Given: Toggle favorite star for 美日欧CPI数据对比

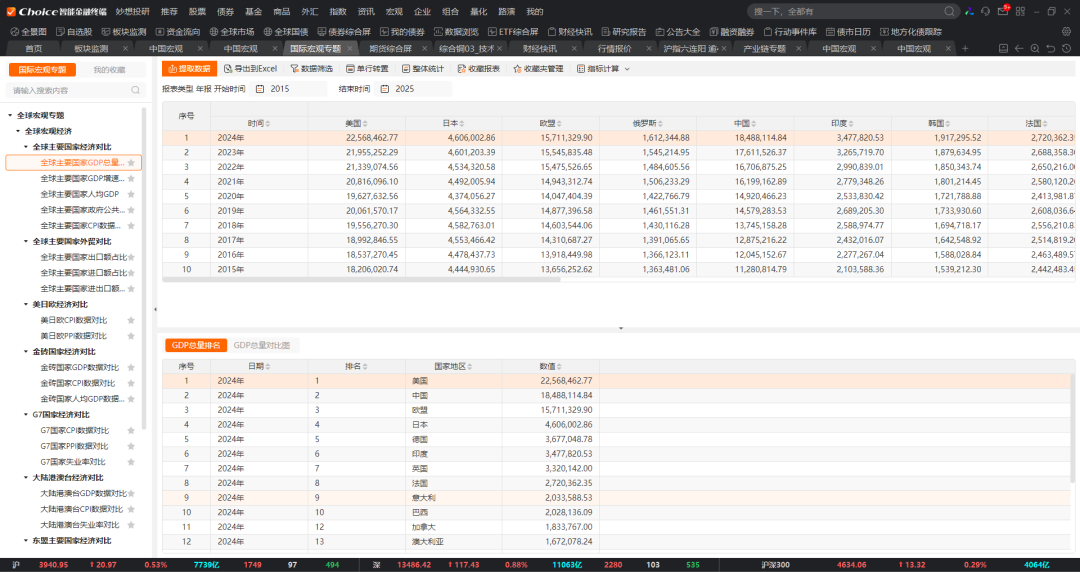Looking at the screenshot, I should (131, 320).
